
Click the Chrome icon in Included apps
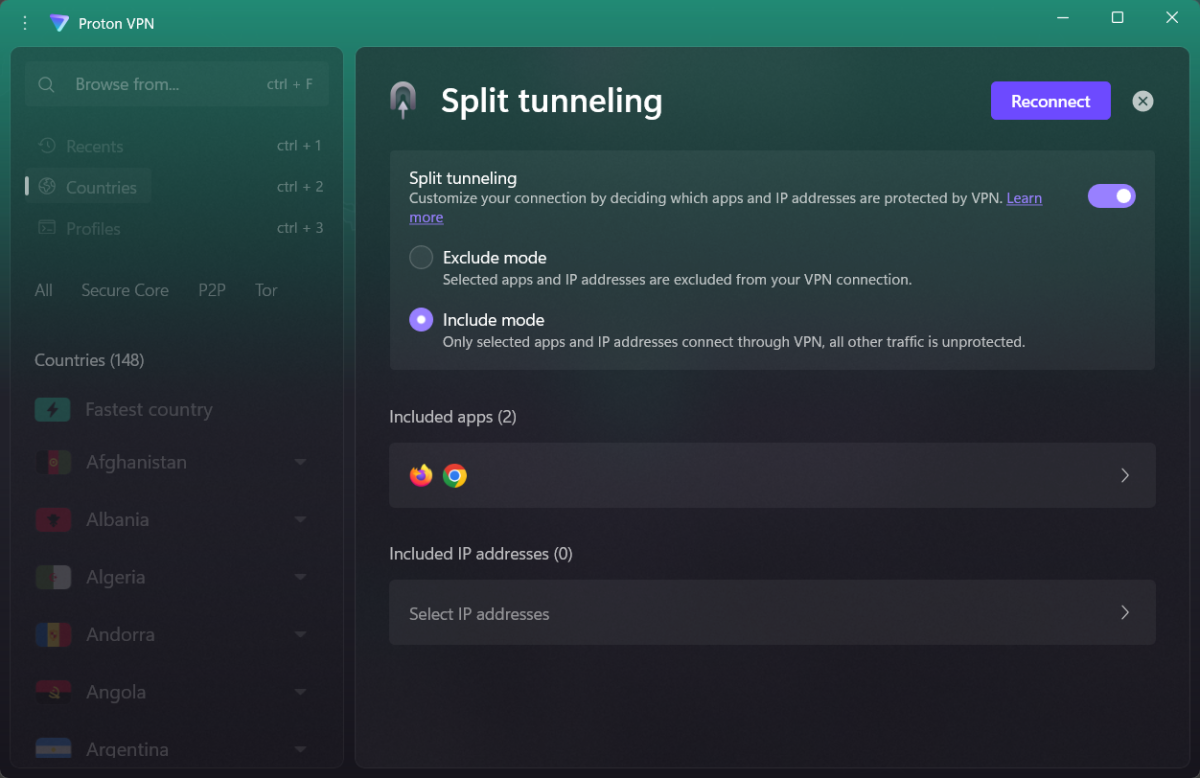[x=455, y=475]
